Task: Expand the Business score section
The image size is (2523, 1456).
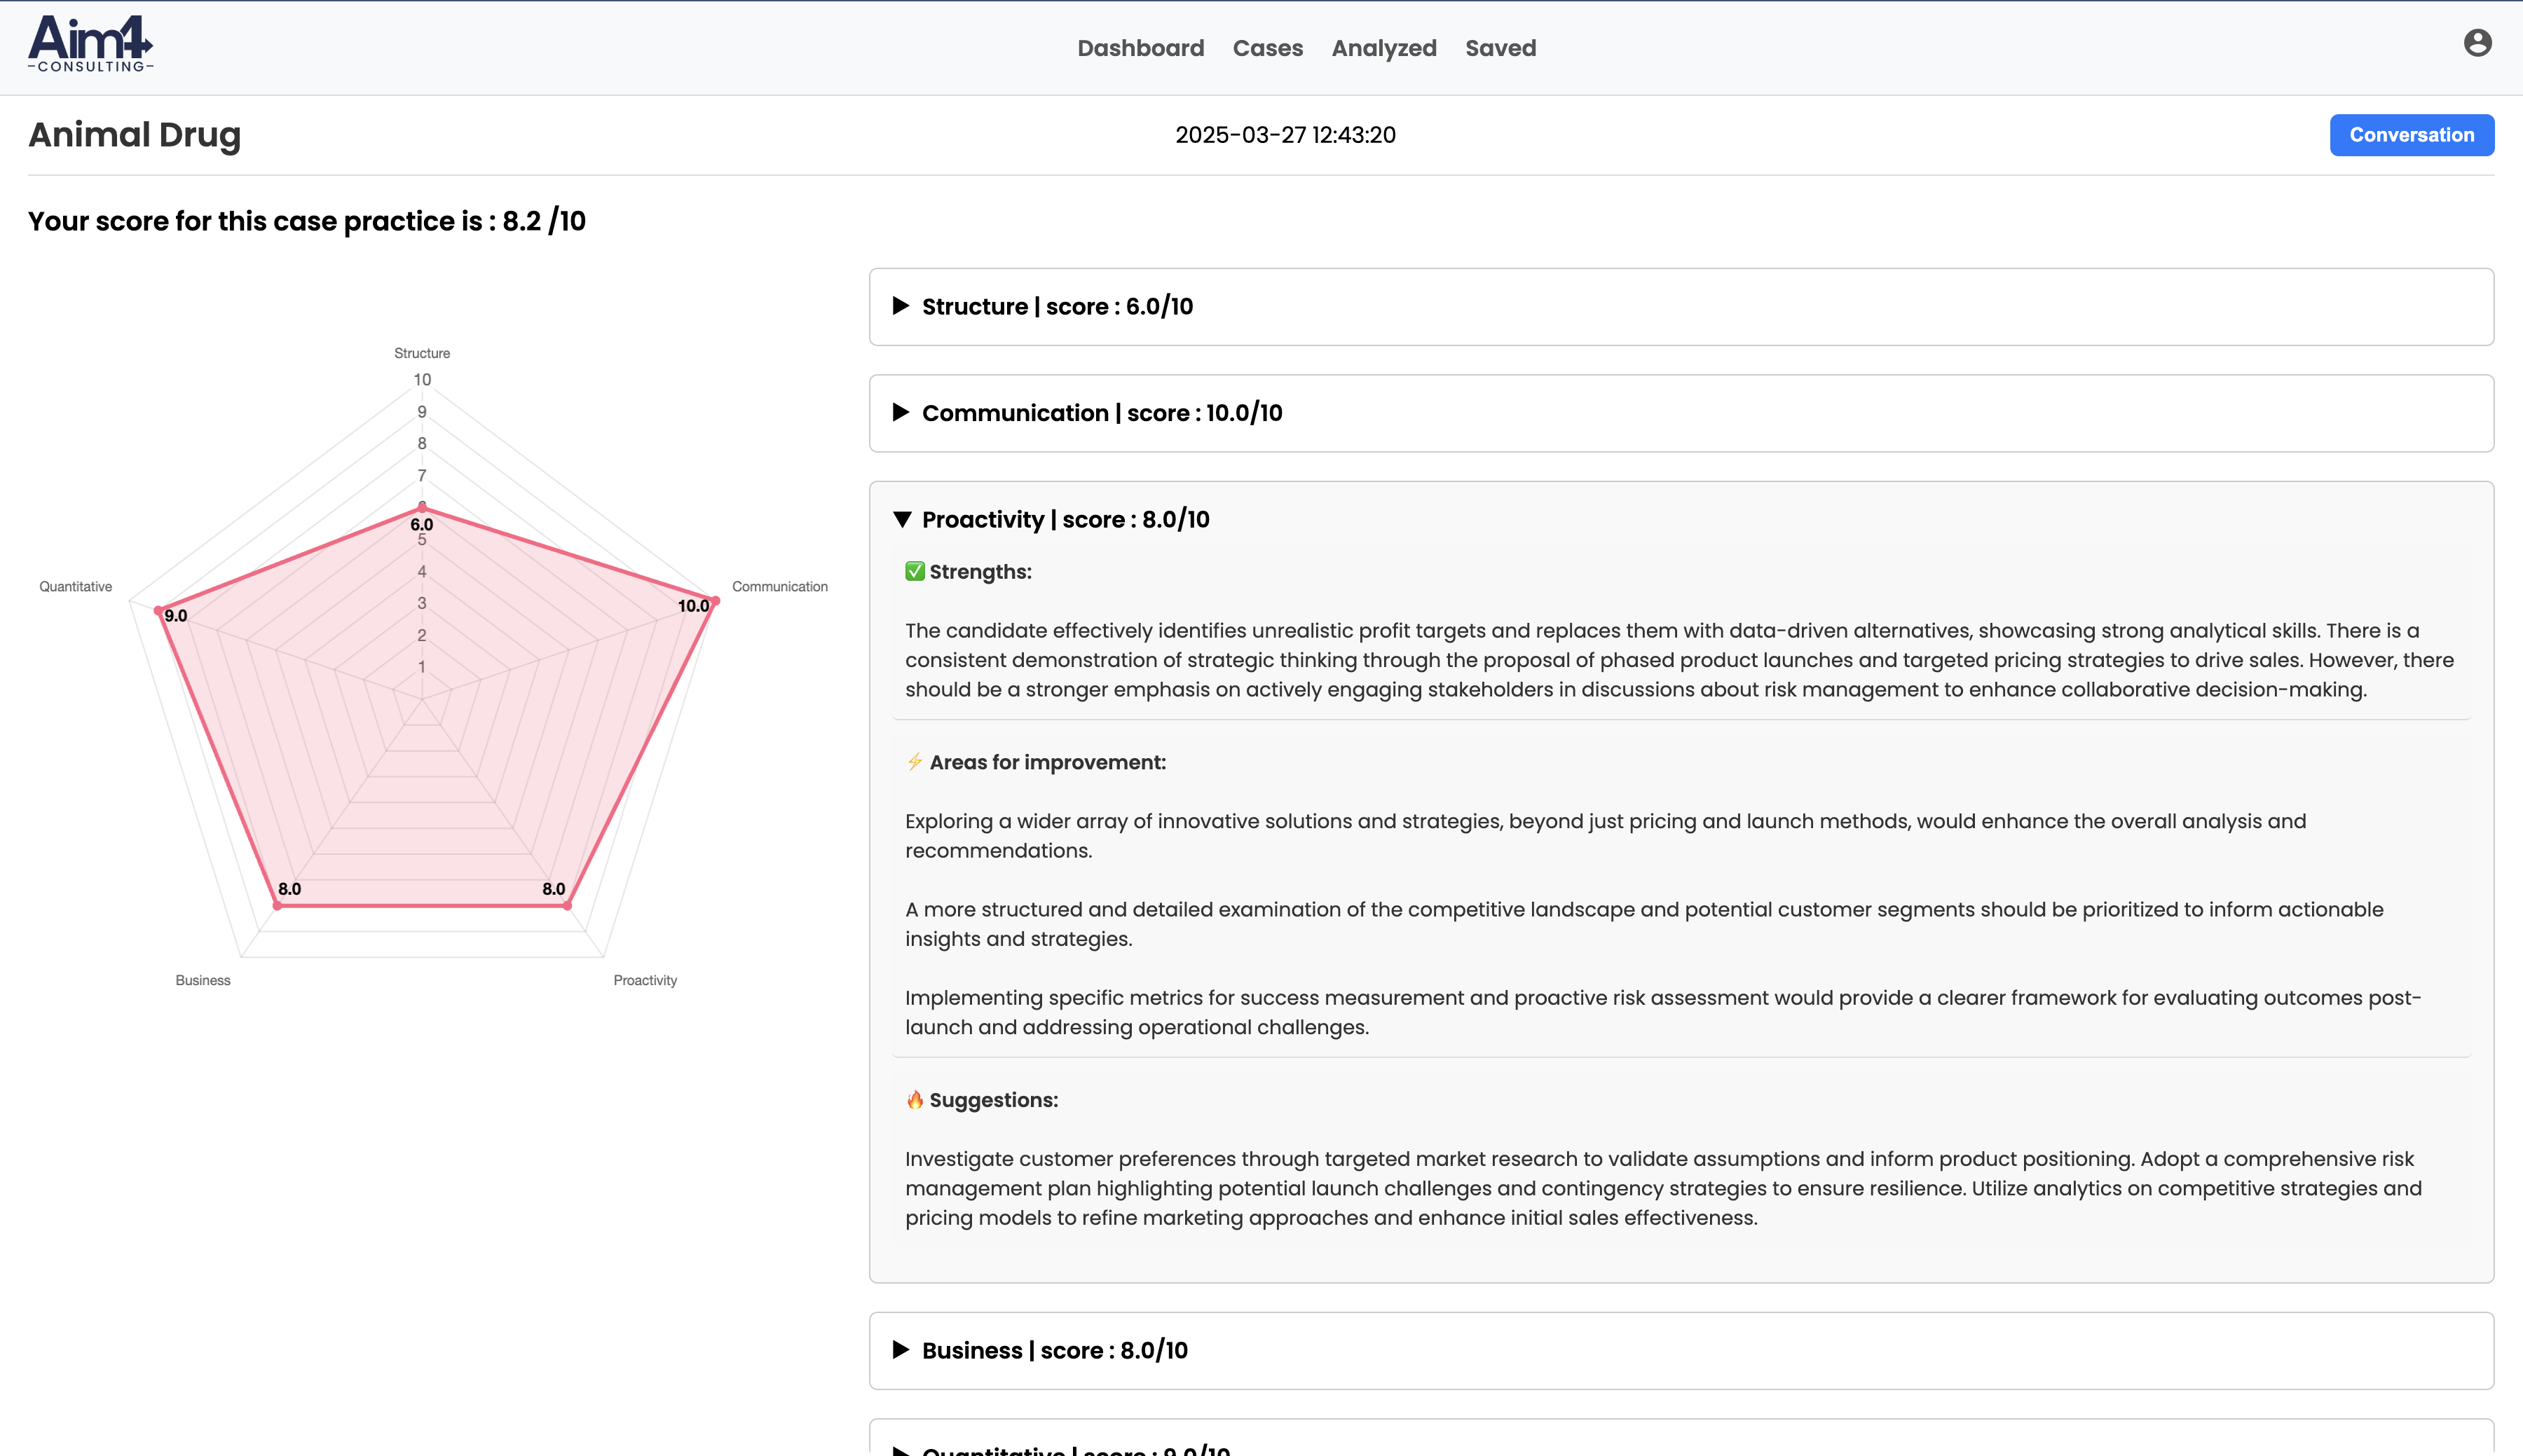Action: (1054, 1350)
